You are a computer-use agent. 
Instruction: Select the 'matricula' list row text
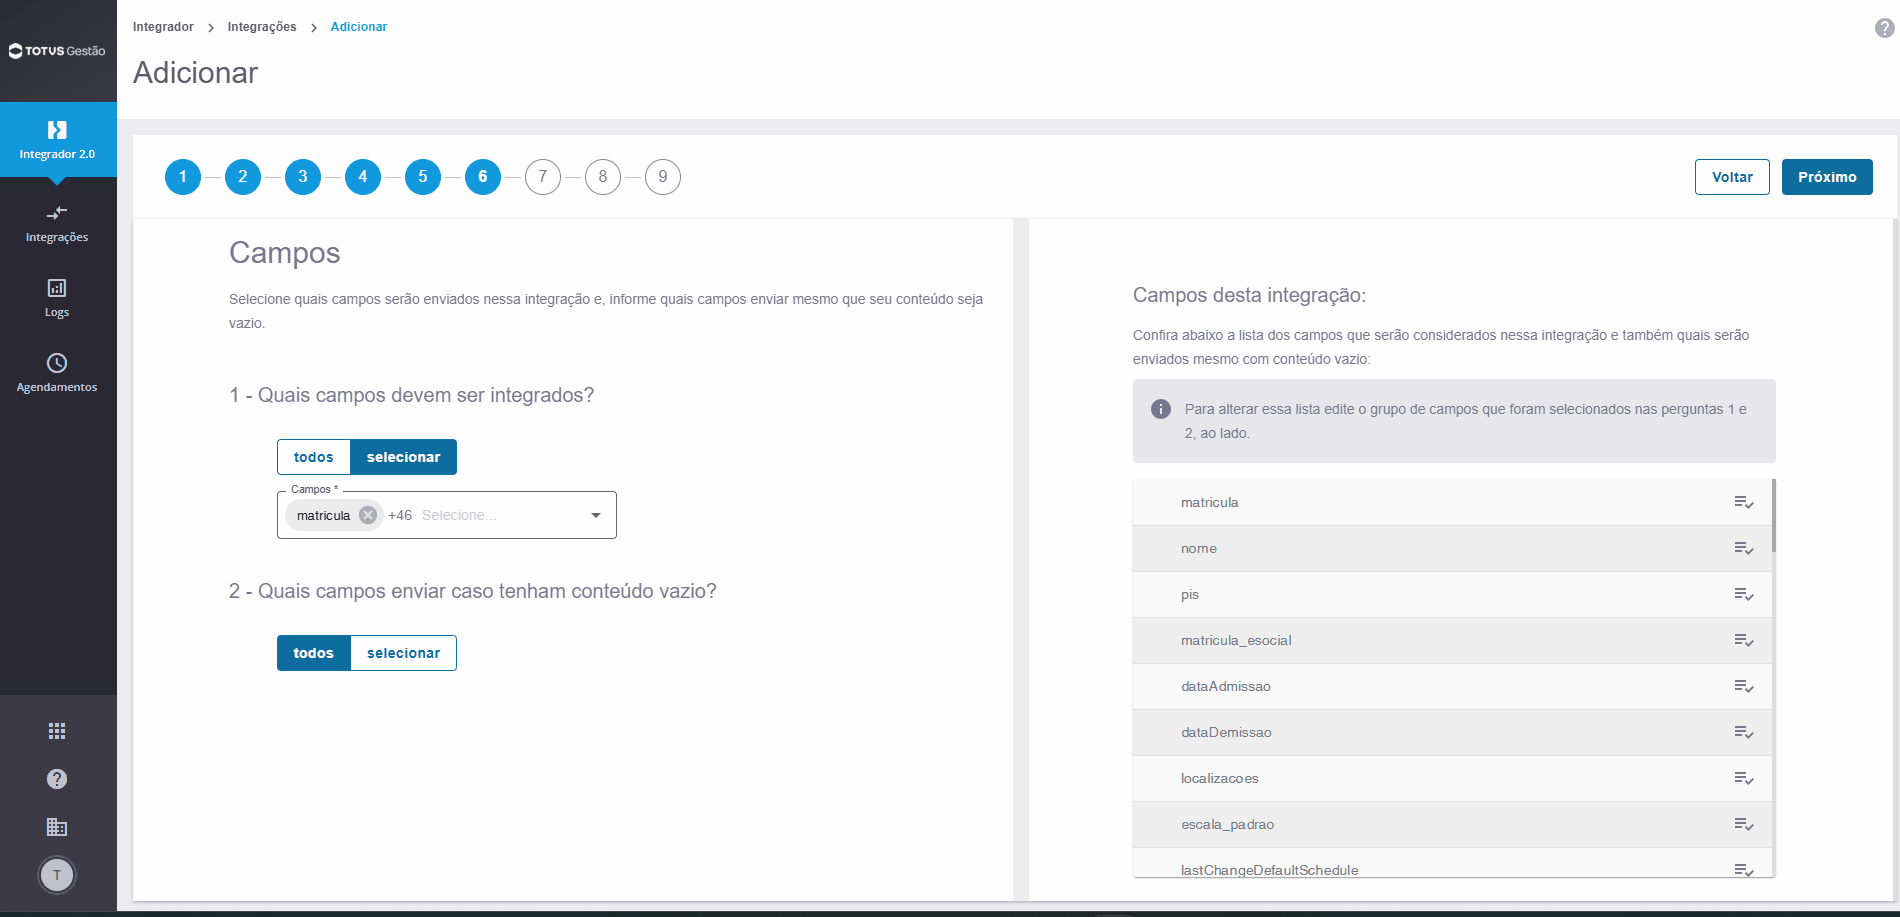(1210, 502)
